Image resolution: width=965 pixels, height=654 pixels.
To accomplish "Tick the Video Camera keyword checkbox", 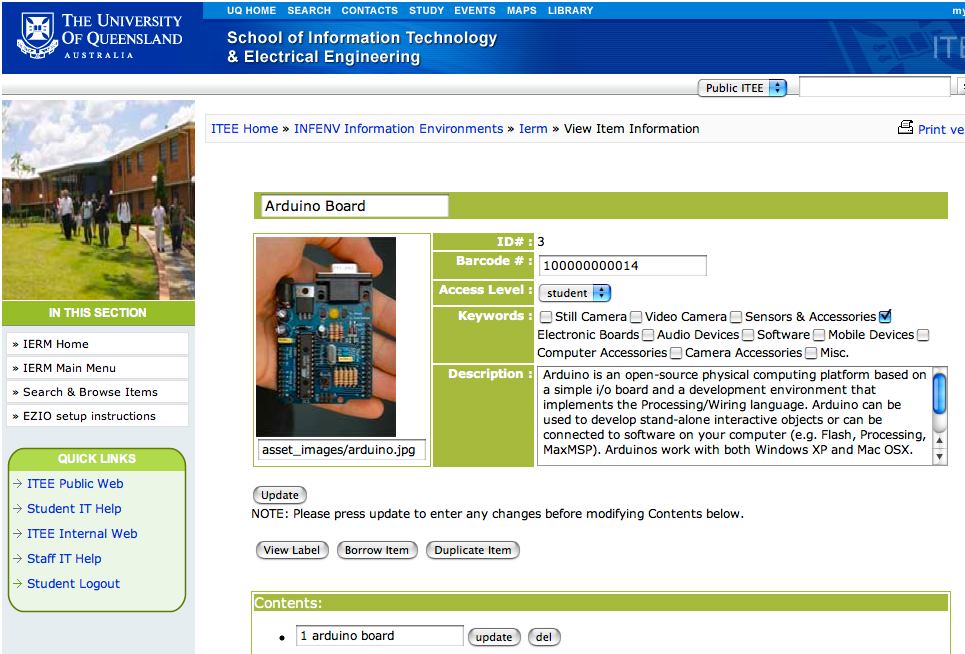I will point(636,317).
